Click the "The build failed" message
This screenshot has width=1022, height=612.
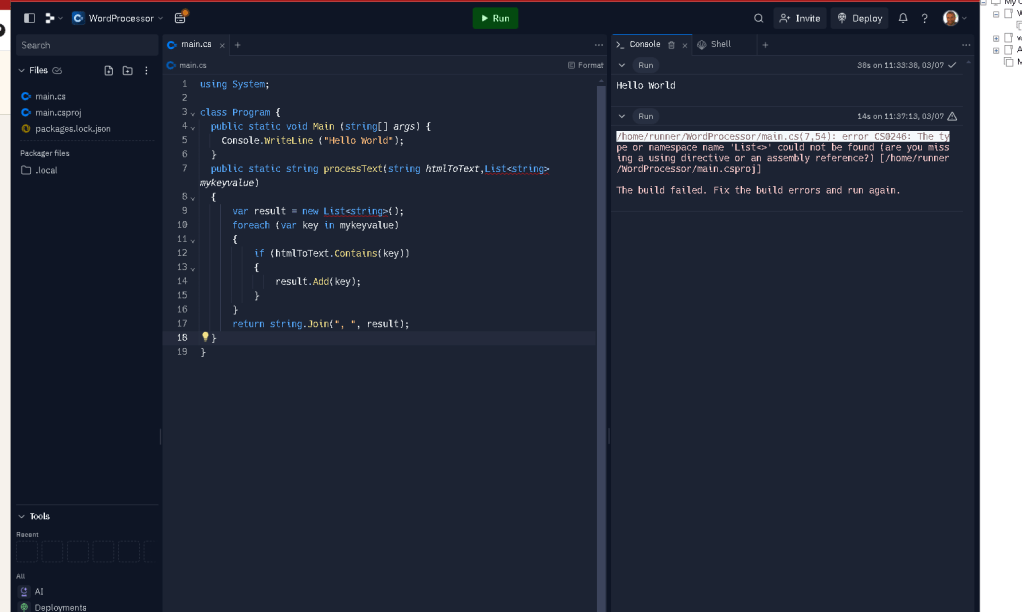[x=758, y=190]
